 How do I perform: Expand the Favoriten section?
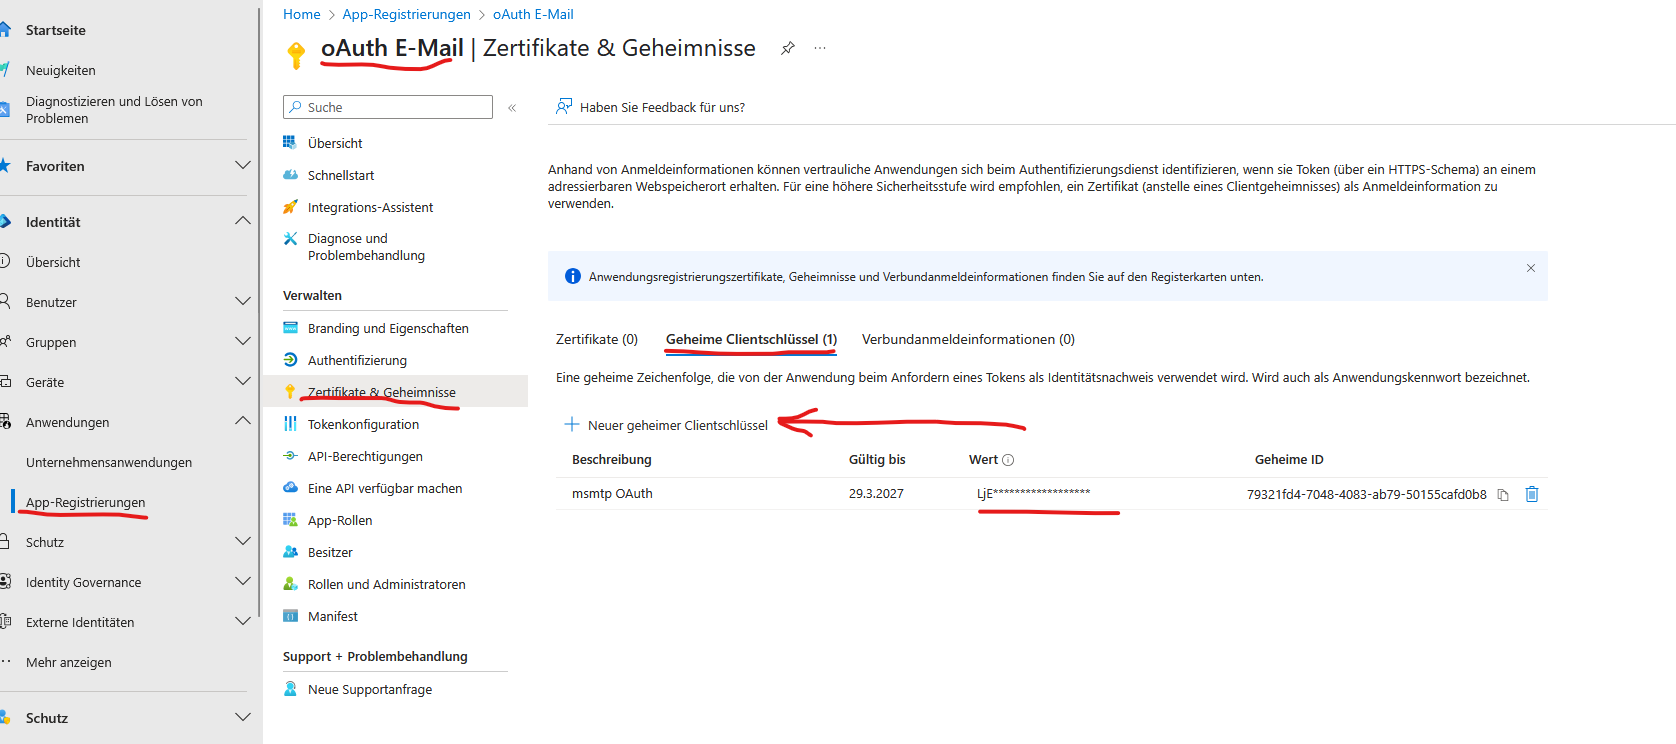(x=242, y=165)
